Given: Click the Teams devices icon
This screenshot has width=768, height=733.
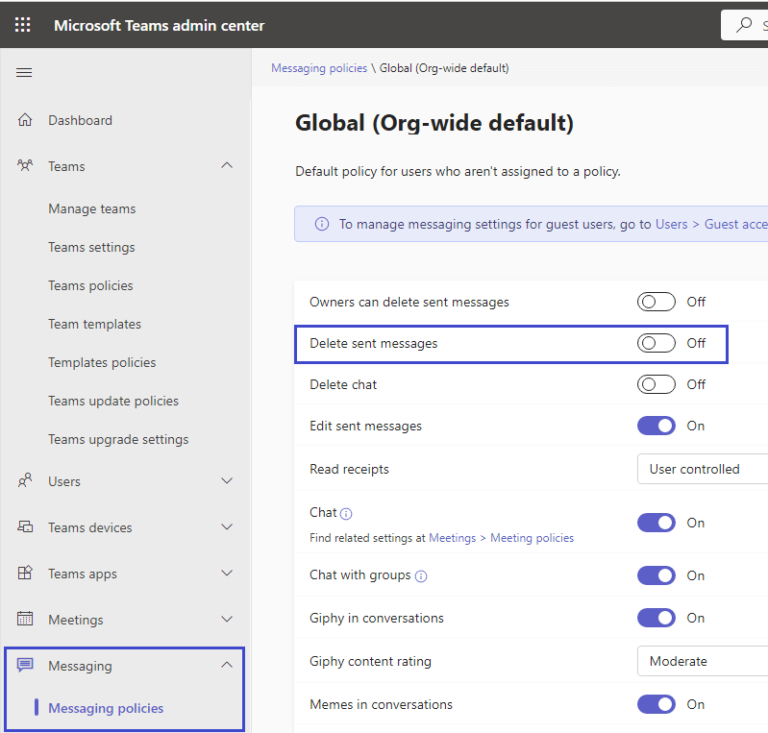Looking at the screenshot, I should [x=25, y=527].
